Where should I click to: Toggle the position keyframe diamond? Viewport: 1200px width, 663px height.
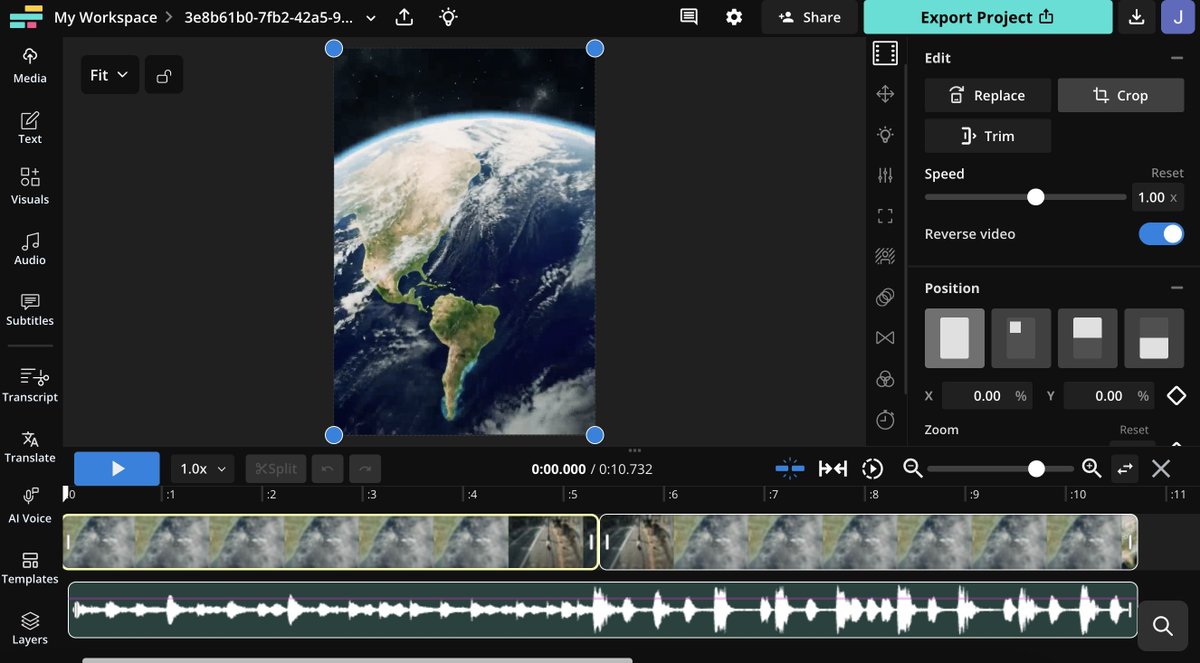[x=1176, y=396]
